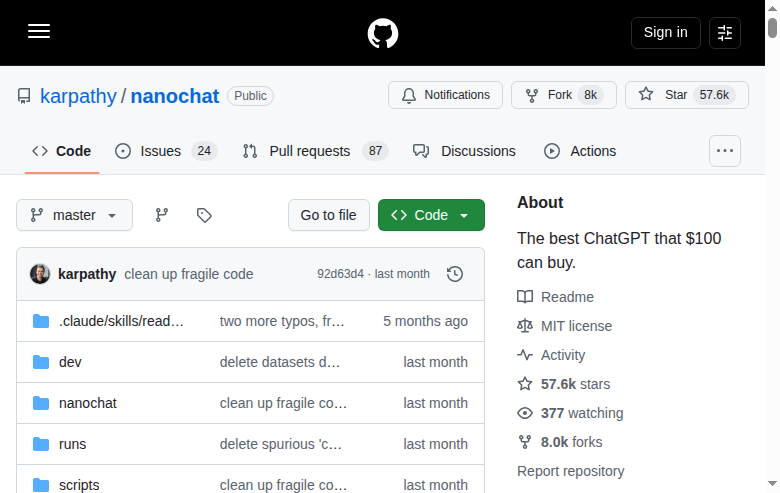Open the 8.0k forks link
This screenshot has width=780, height=493.
coord(571,442)
